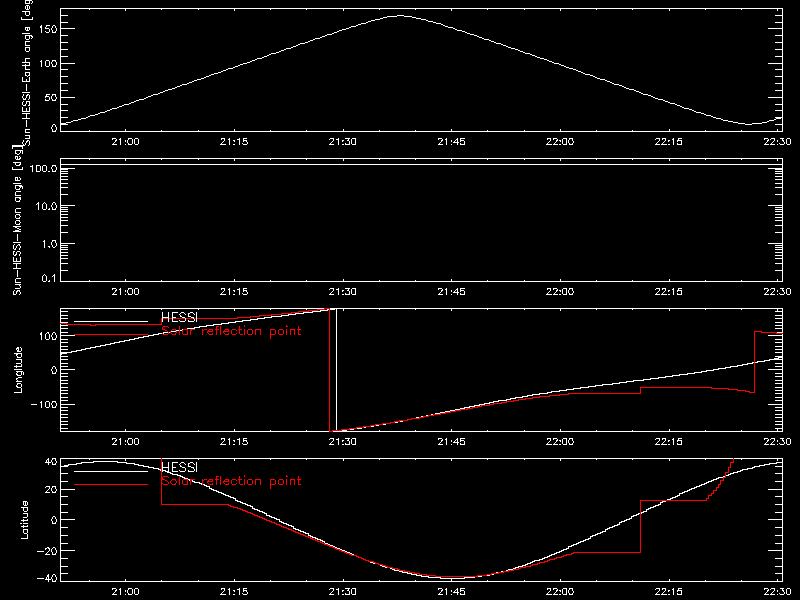The height and width of the screenshot is (600, 800).
Task: Click the Sun-HESSI-Earth angle axis title
Action: 27,72
